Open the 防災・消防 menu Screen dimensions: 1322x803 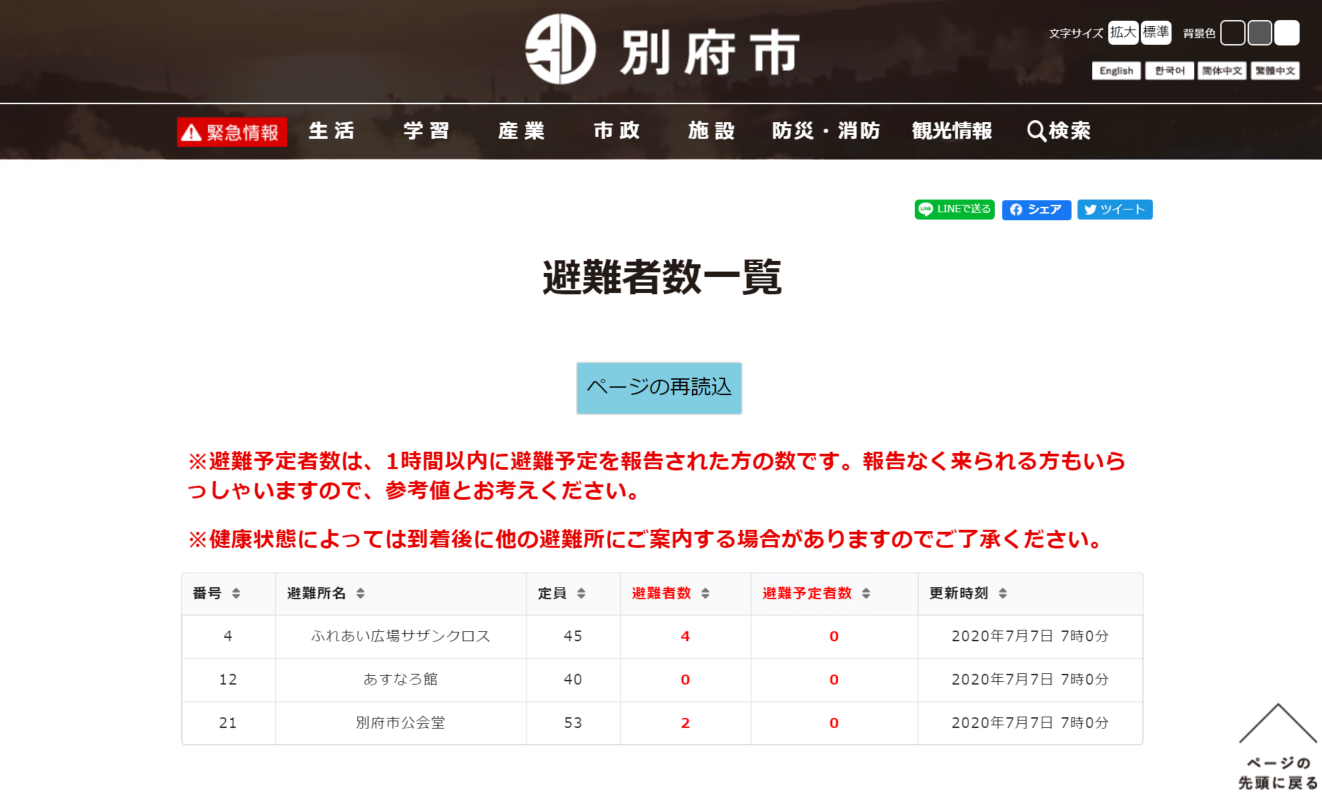click(826, 131)
